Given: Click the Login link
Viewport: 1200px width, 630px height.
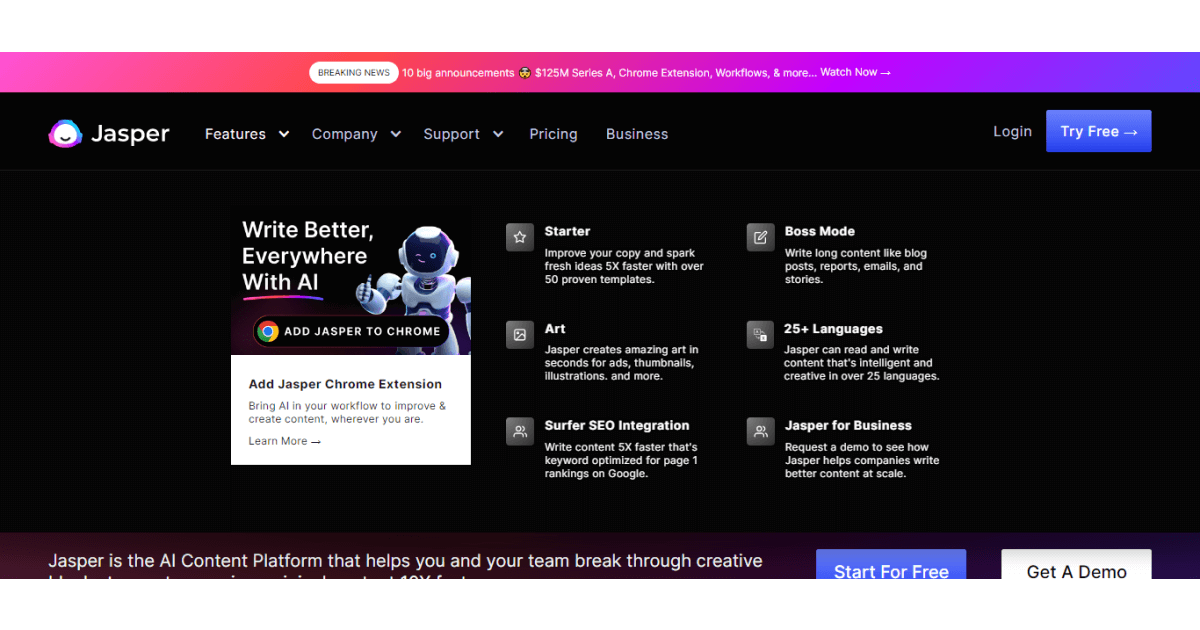Looking at the screenshot, I should click(x=1012, y=131).
